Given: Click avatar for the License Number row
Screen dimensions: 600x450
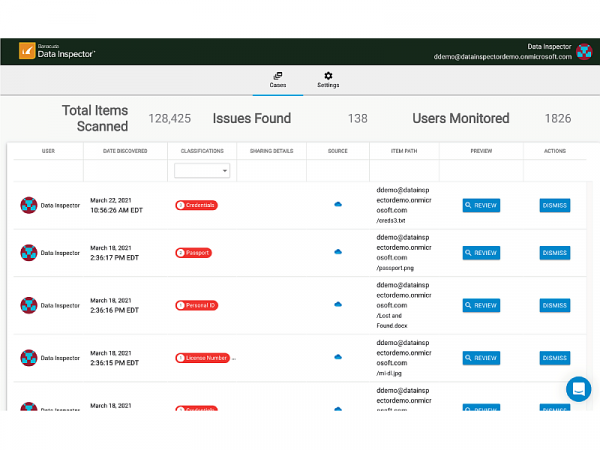Looking at the screenshot, I should click(29, 358).
